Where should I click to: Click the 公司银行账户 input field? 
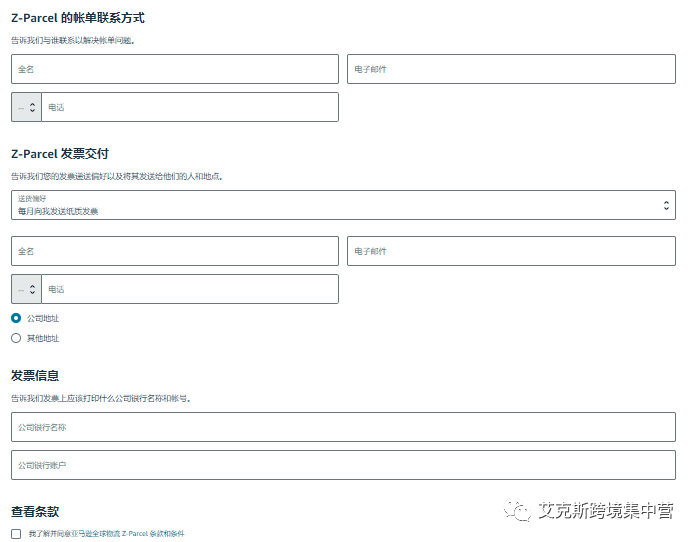[344, 465]
